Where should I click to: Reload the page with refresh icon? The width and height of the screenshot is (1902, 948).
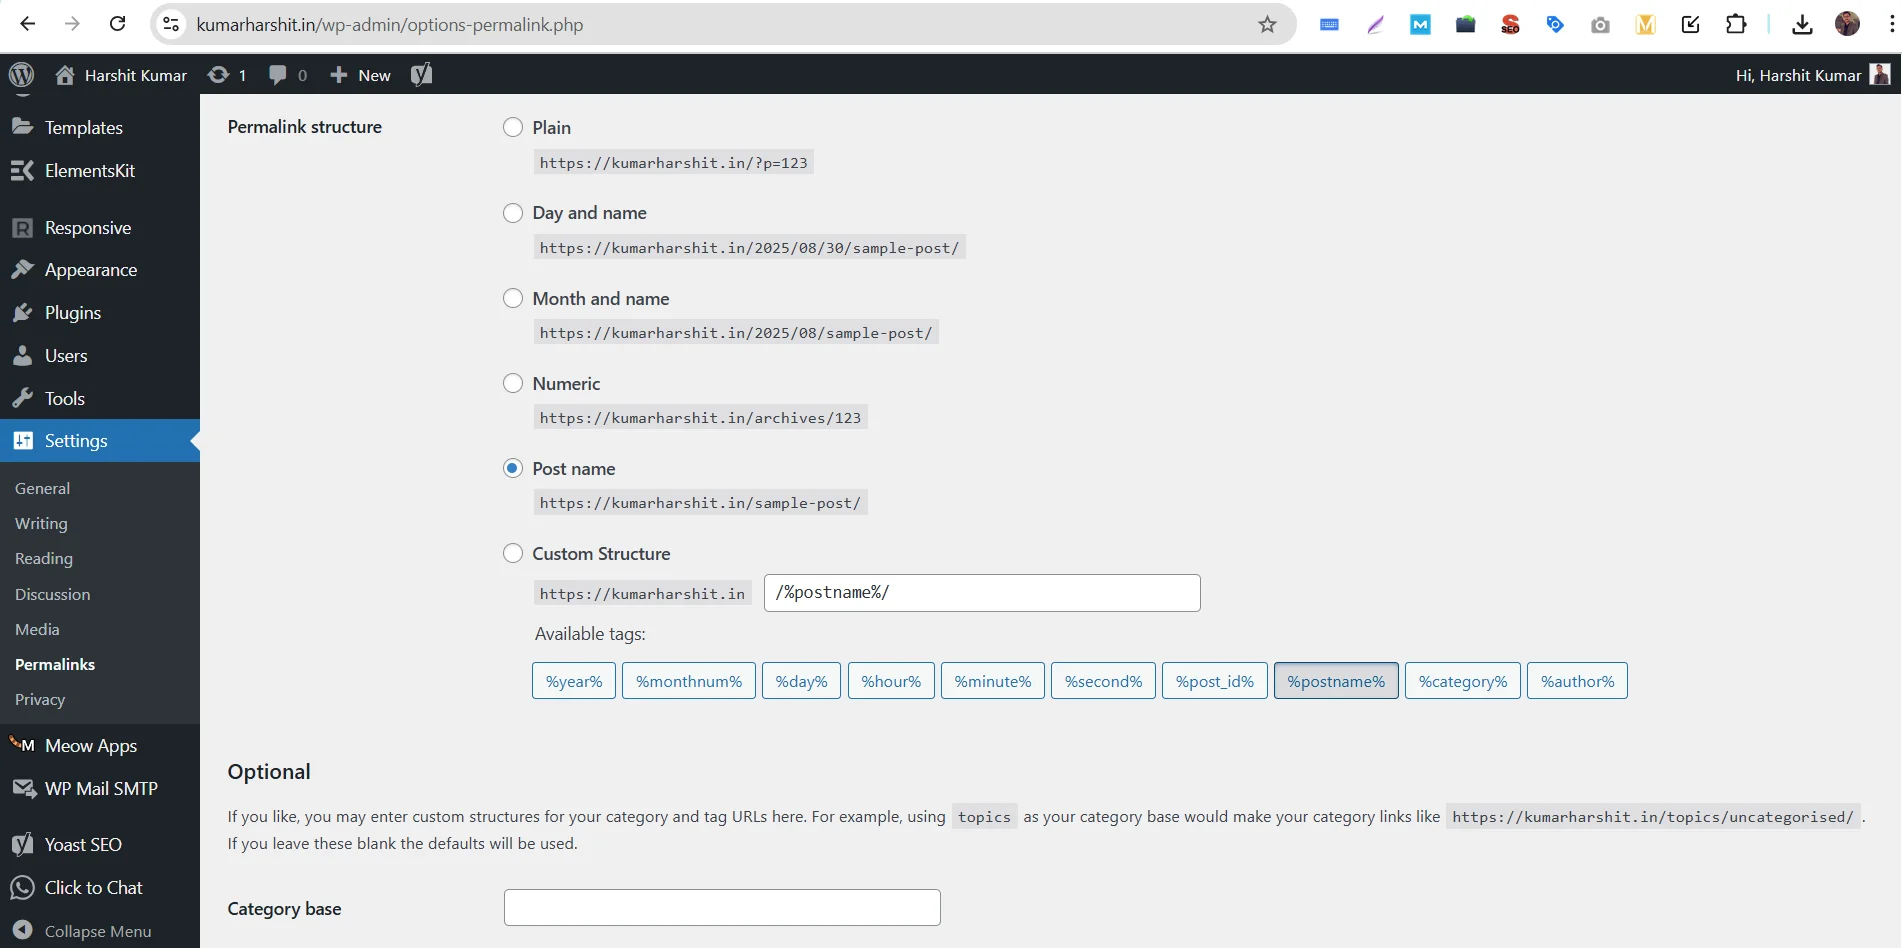coord(117,24)
